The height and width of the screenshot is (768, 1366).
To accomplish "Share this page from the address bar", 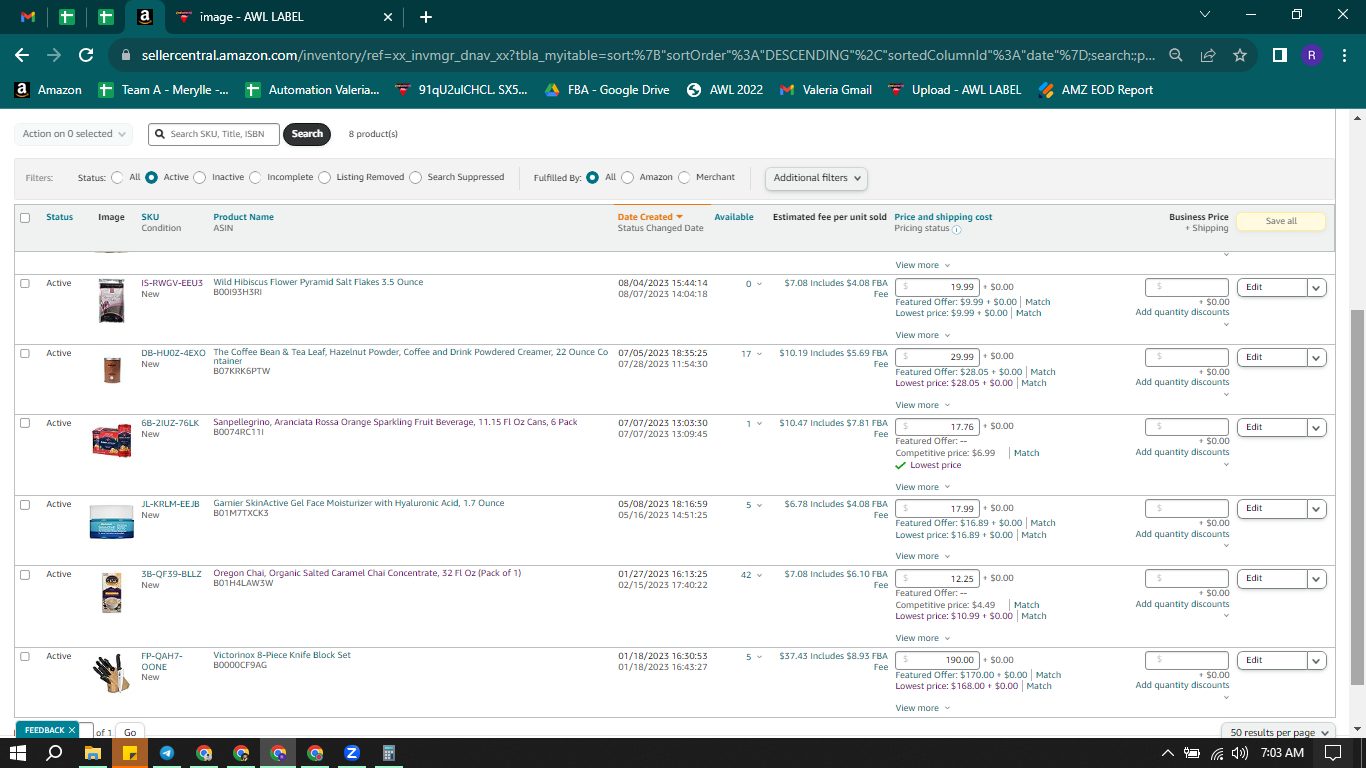I will (1208, 56).
